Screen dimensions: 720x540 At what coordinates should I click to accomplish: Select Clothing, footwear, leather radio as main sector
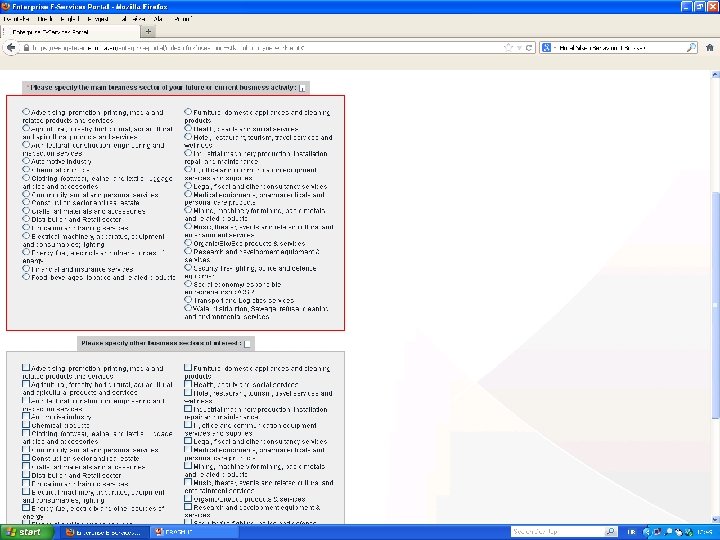click(26, 178)
